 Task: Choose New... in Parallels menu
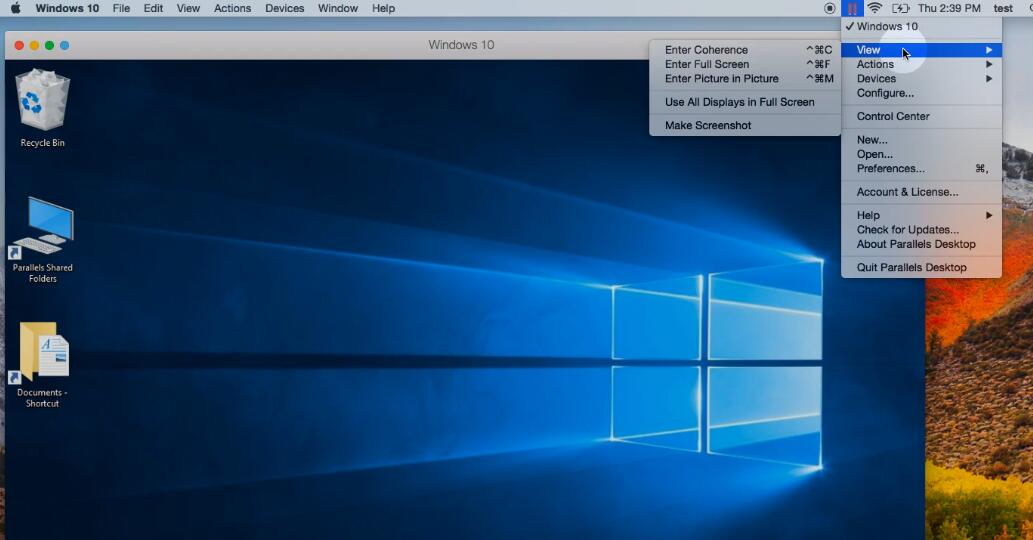(x=922, y=140)
